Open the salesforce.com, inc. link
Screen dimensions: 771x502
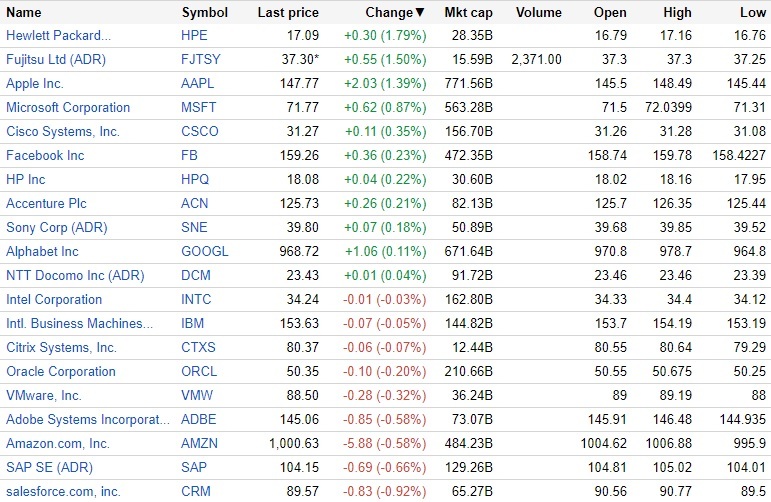tap(63, 492)
